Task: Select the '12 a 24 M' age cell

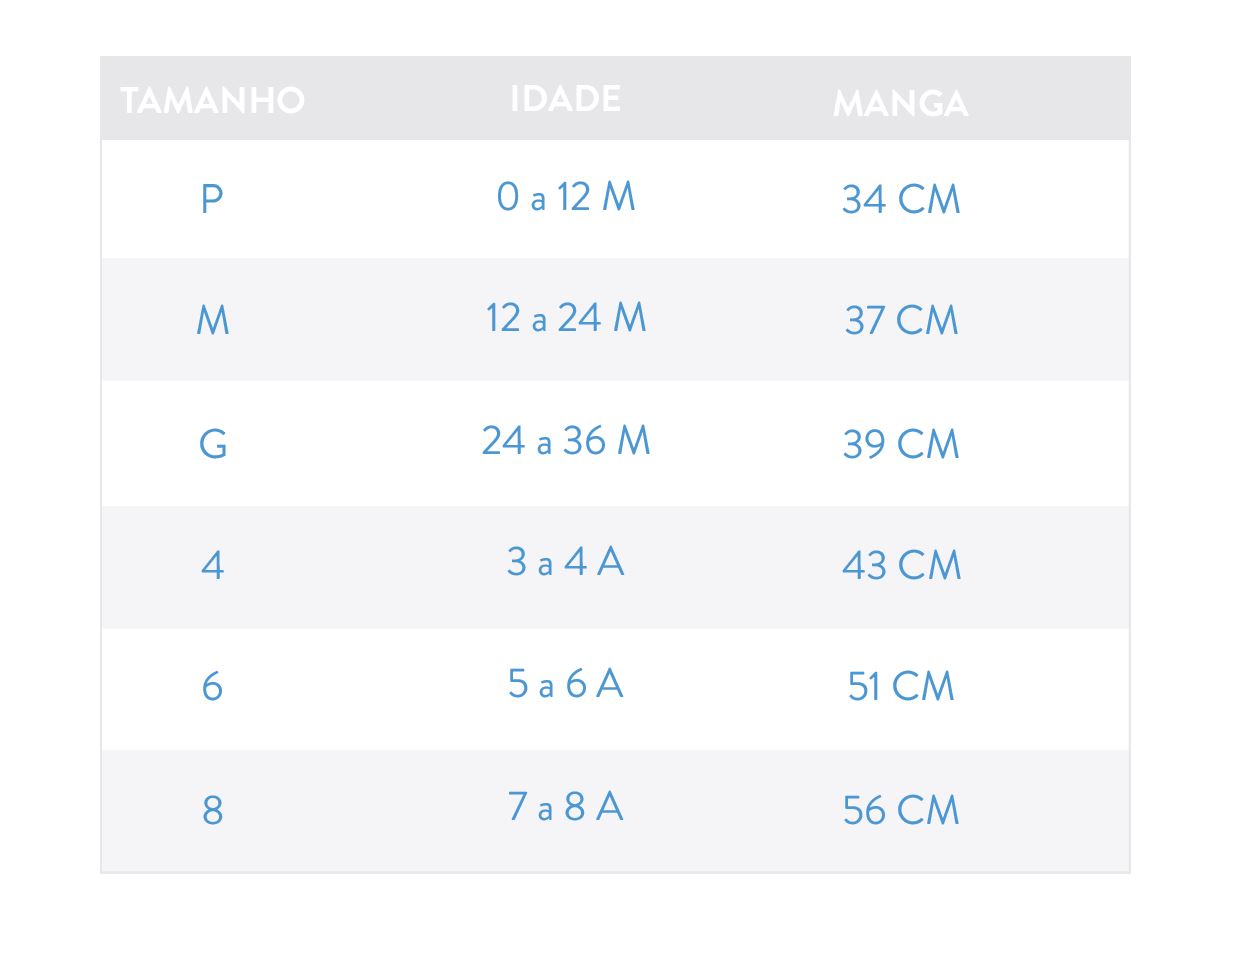Action: pyautogui.click(x=566, y=319)
